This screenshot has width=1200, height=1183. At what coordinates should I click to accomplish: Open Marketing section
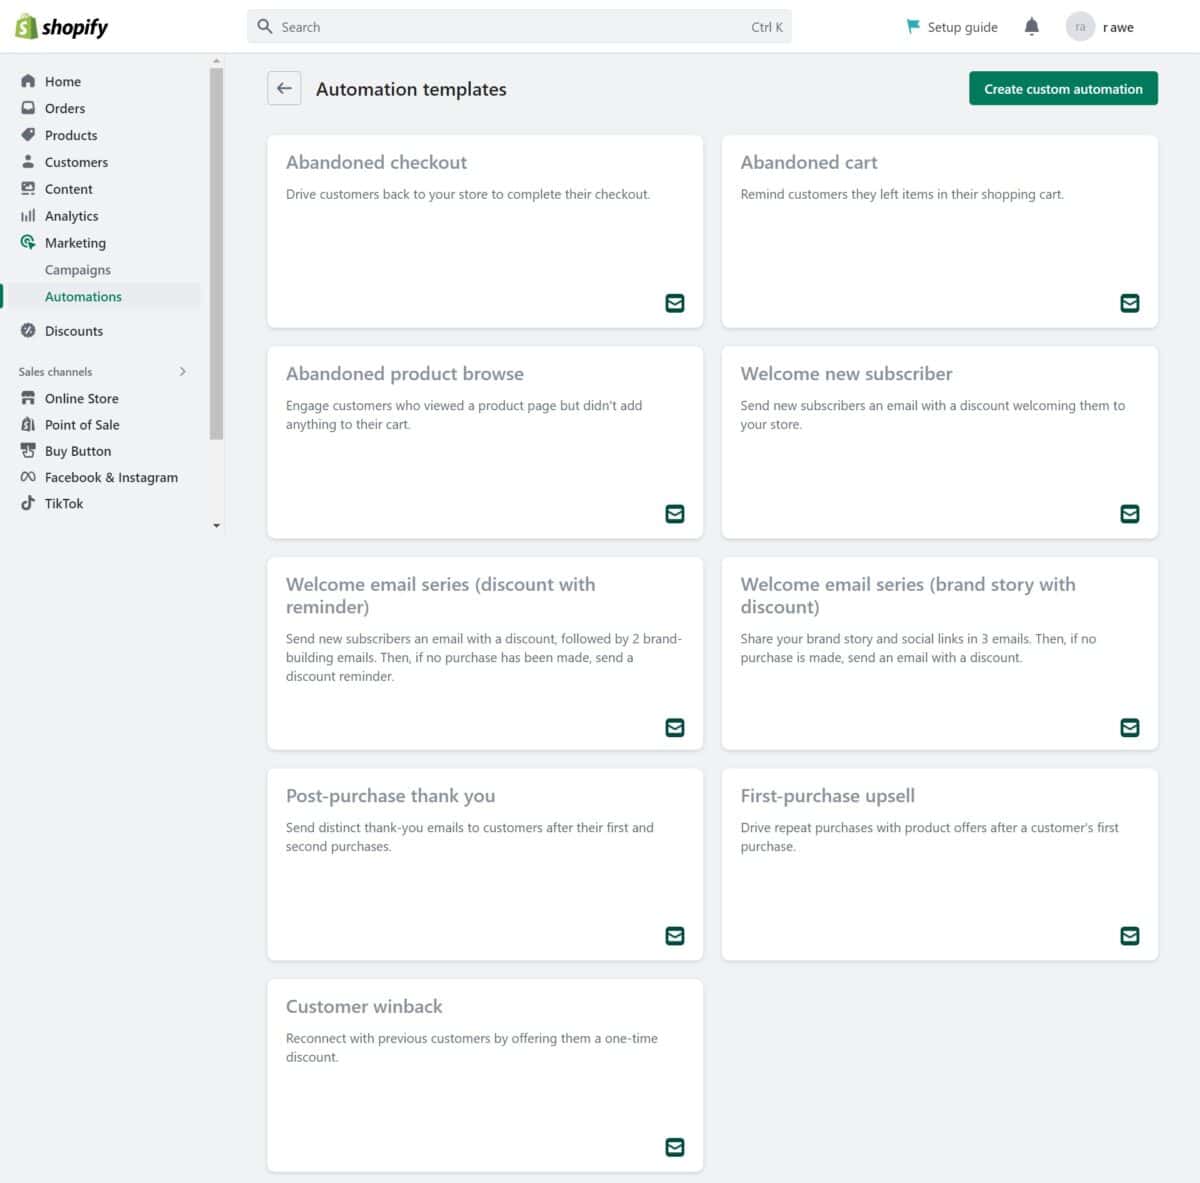tap(75, 243)
